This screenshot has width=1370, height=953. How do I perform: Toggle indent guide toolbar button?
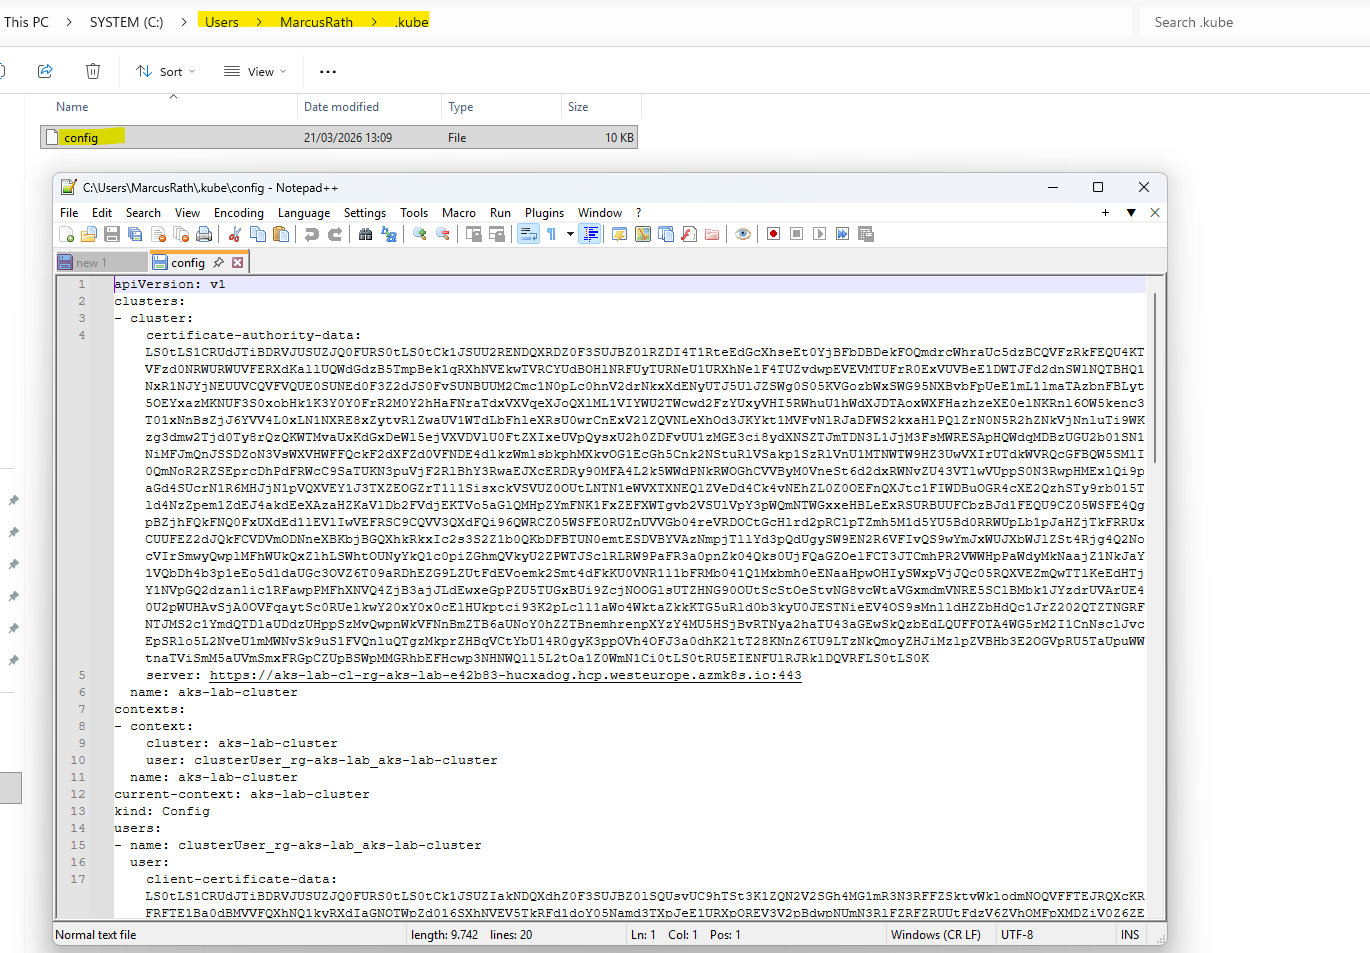[591, 234]
